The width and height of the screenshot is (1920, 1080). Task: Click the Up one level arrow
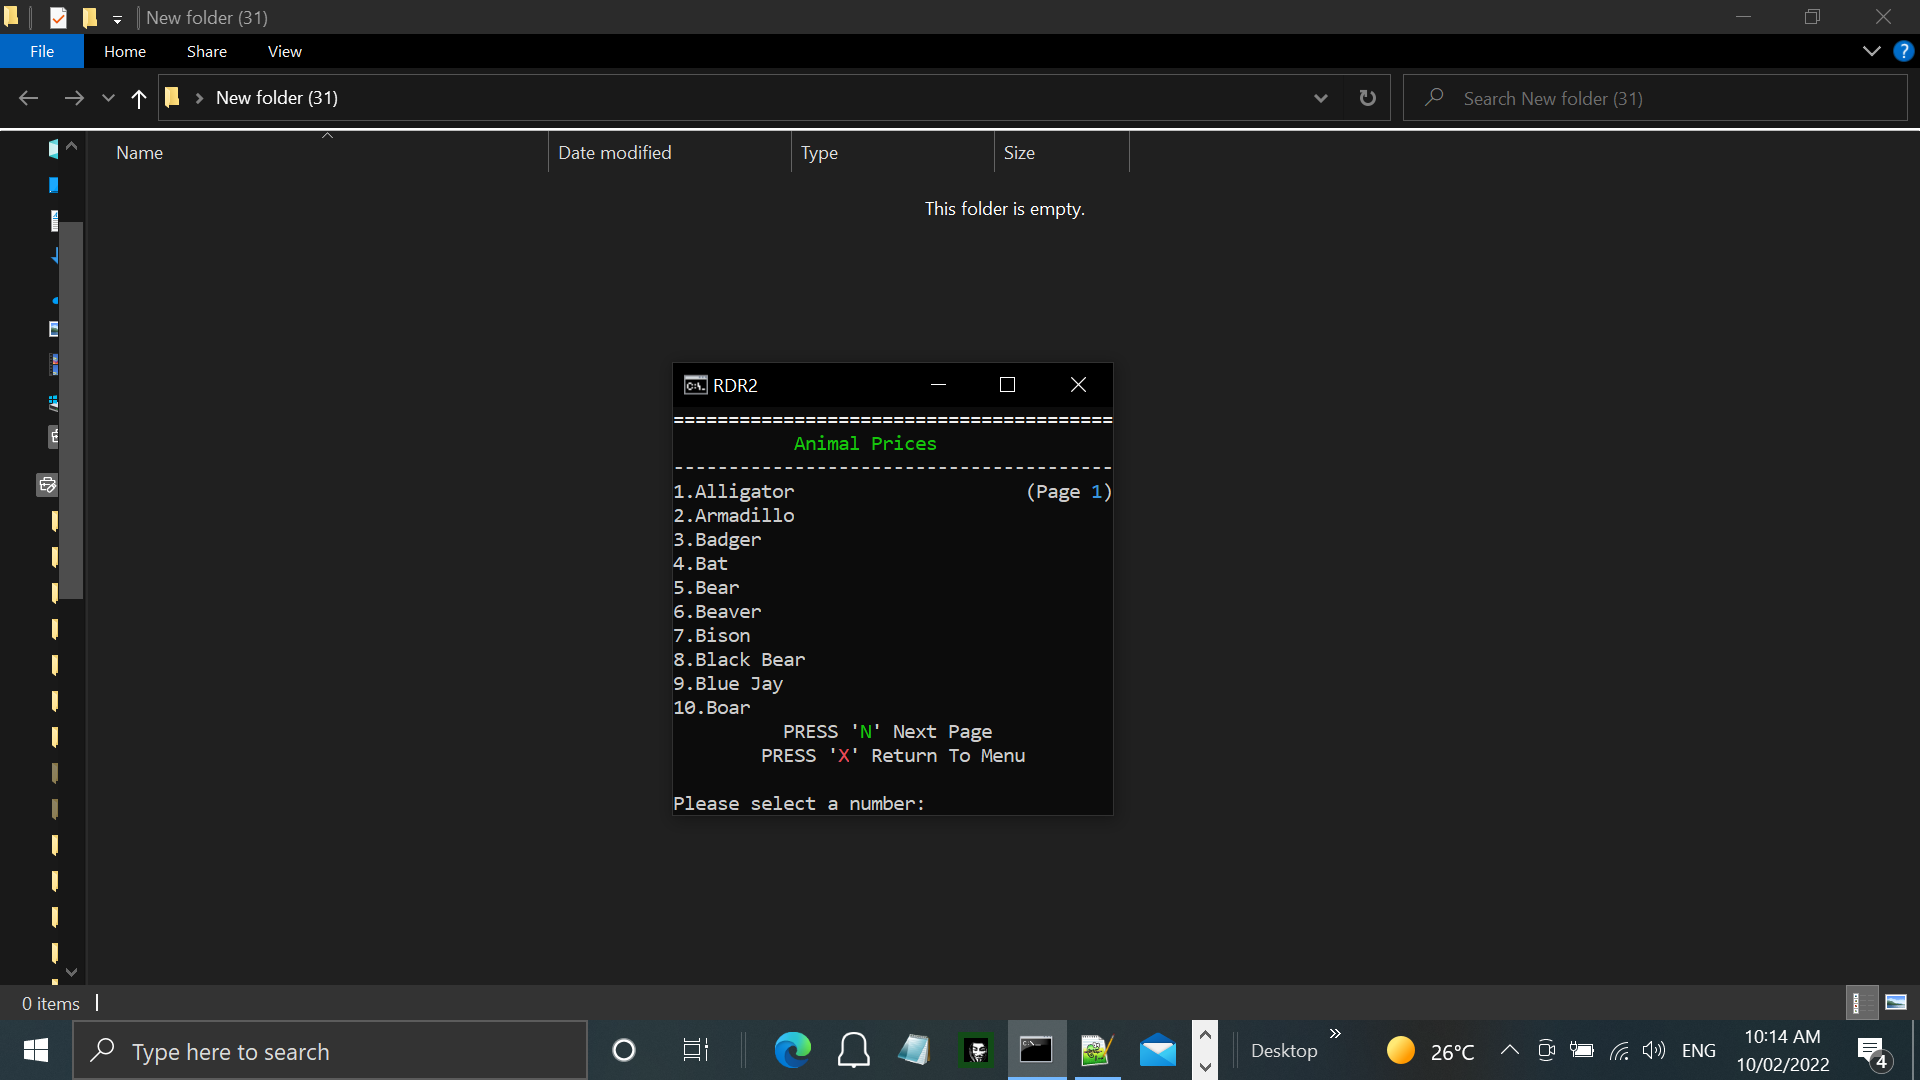coord(139,98)
